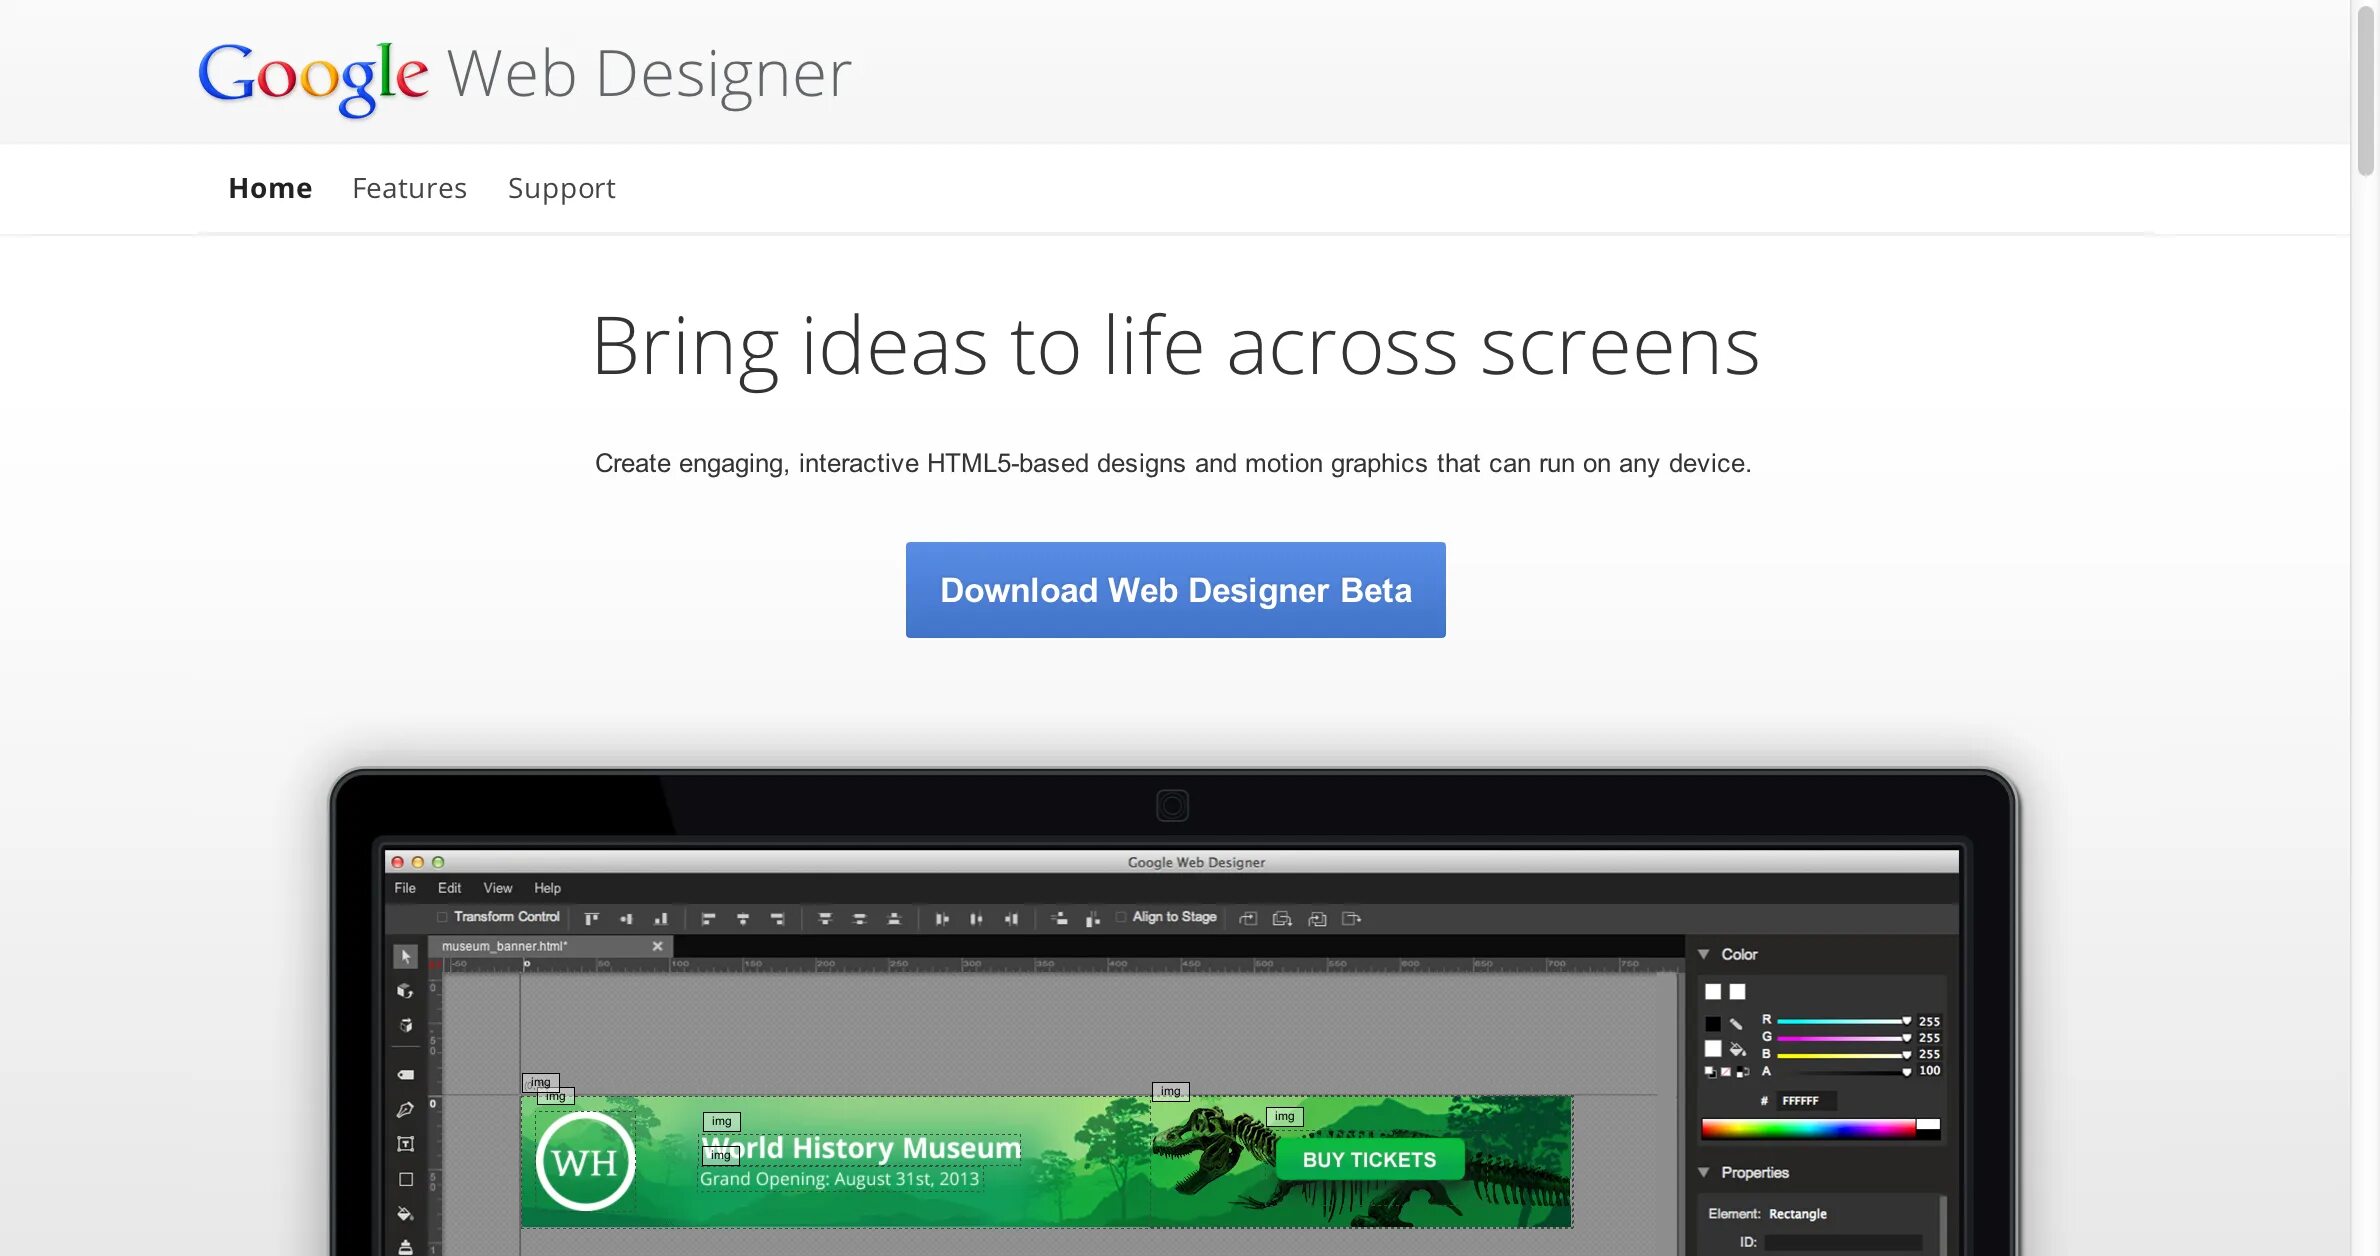Close the museum_banner.html tab
2380x1256 pixels.
[658, 946]
